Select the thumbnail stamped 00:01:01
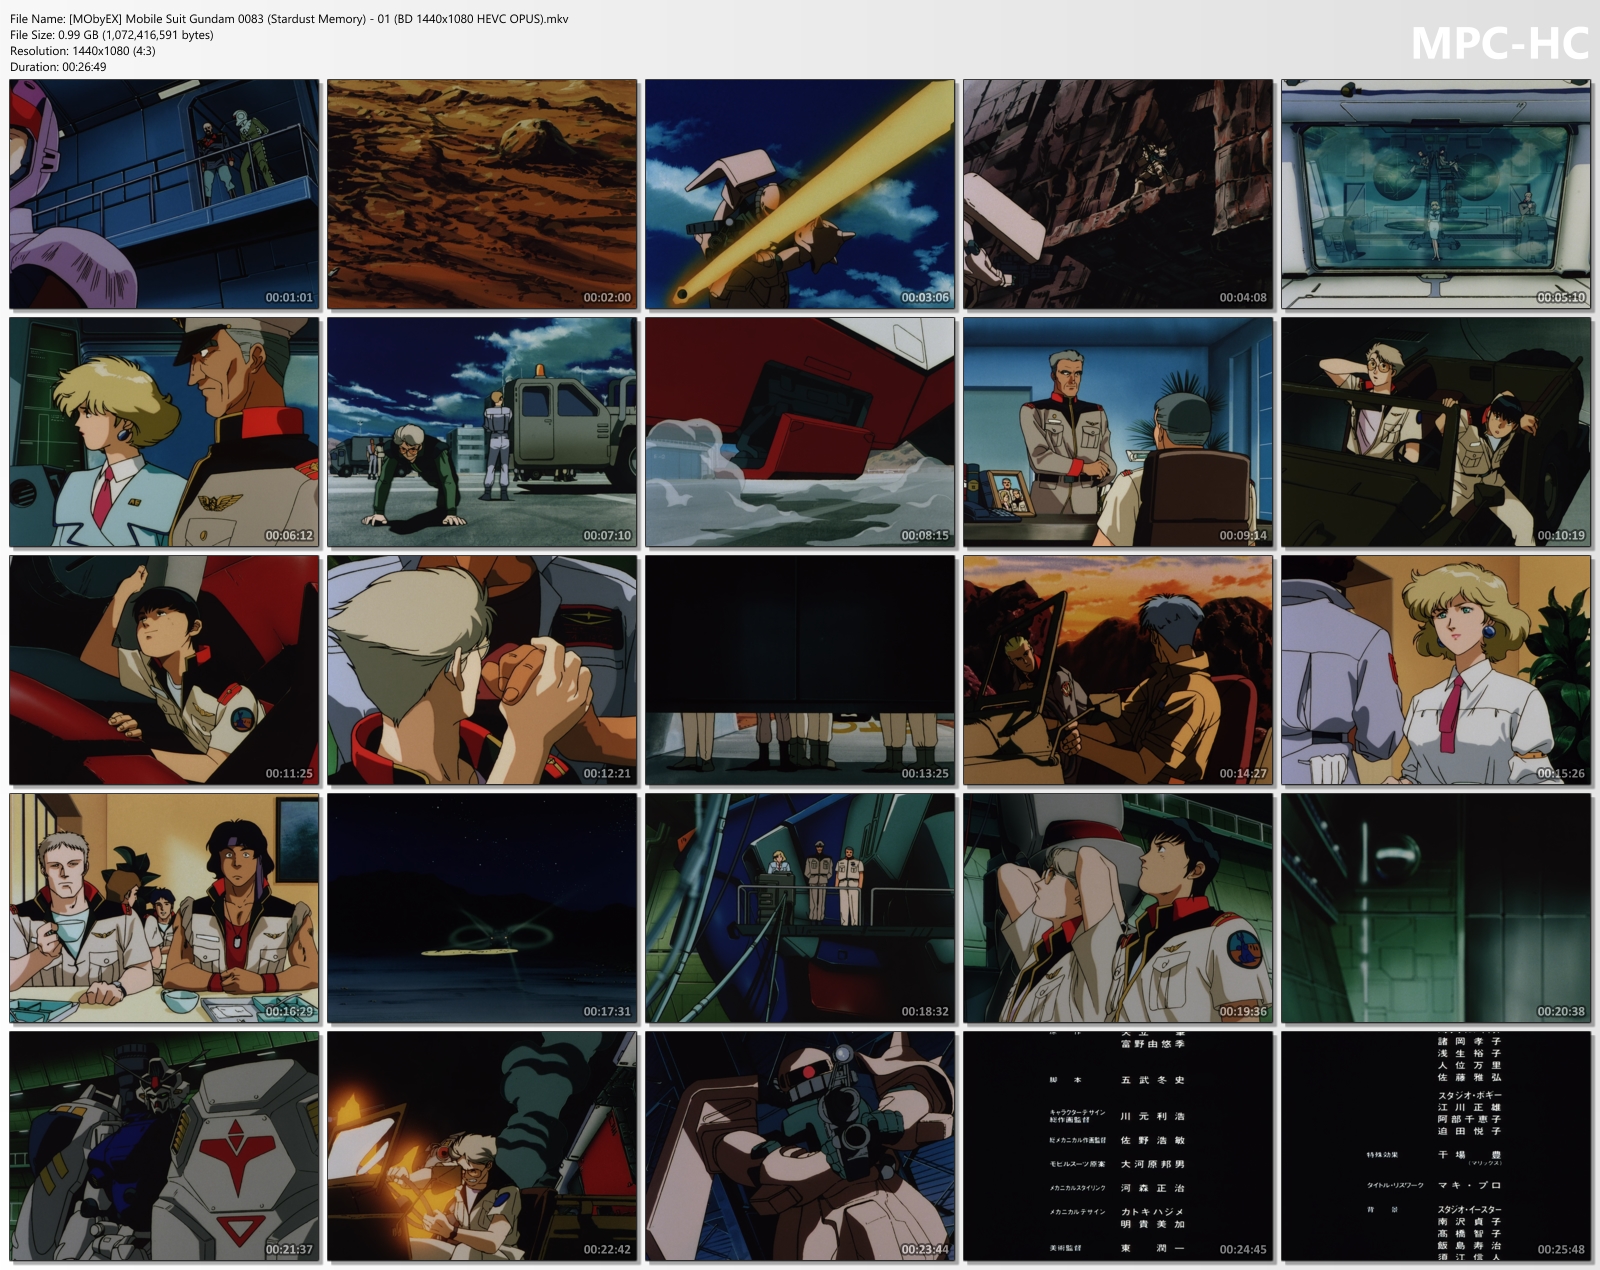1600x1270 pixels. click(164, 194)
